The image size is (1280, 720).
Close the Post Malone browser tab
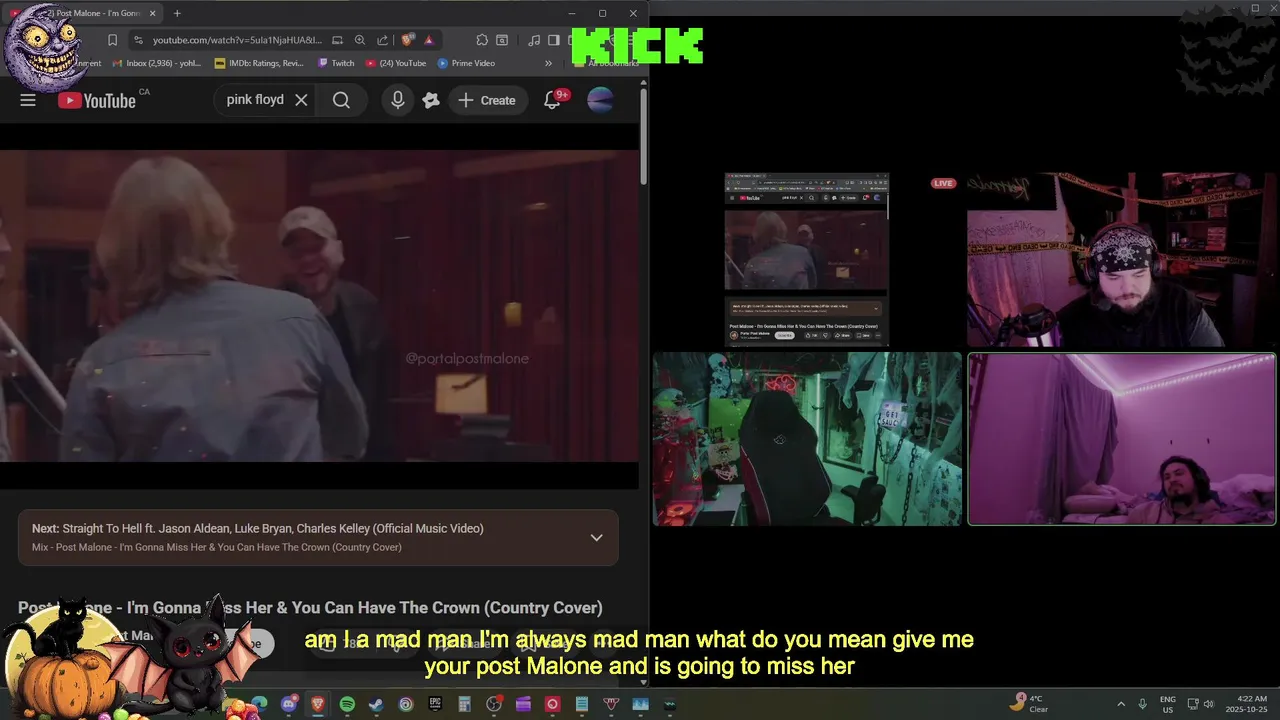point(152,13)
